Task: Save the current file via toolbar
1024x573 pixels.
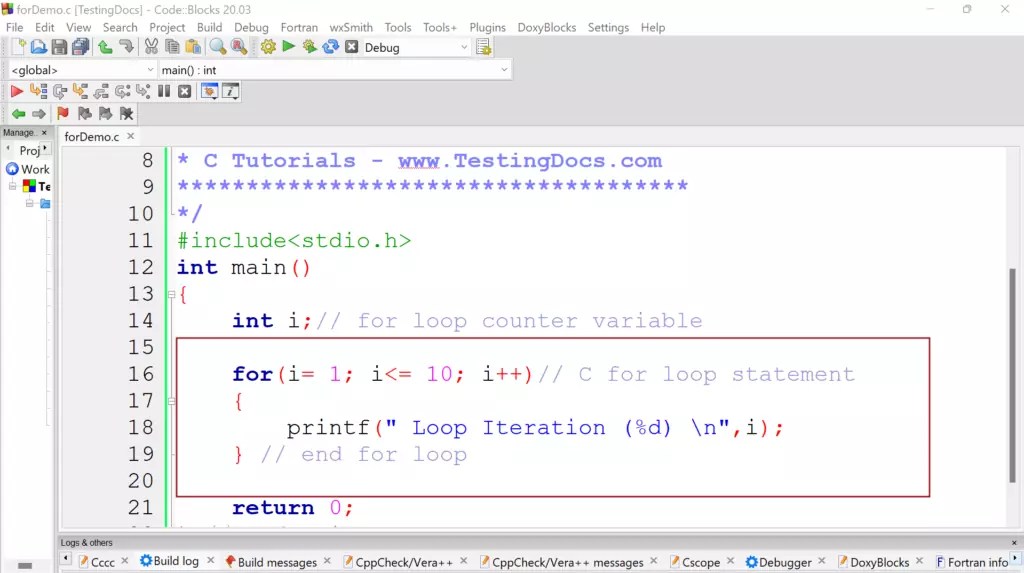Action: click(59, 47)
